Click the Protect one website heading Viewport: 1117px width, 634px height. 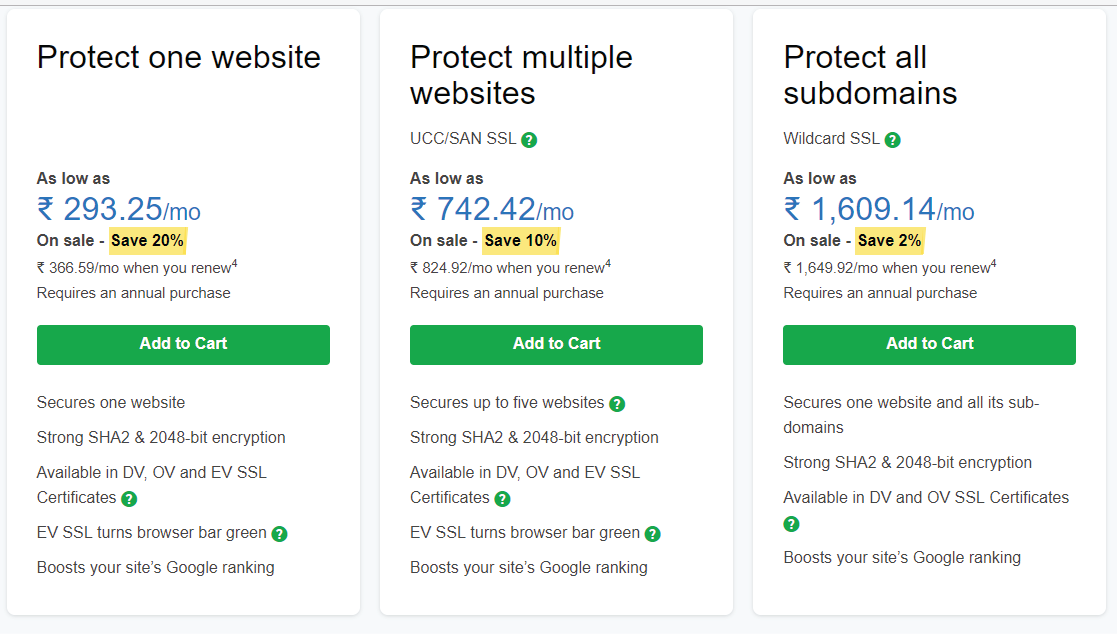pos(179,57)
